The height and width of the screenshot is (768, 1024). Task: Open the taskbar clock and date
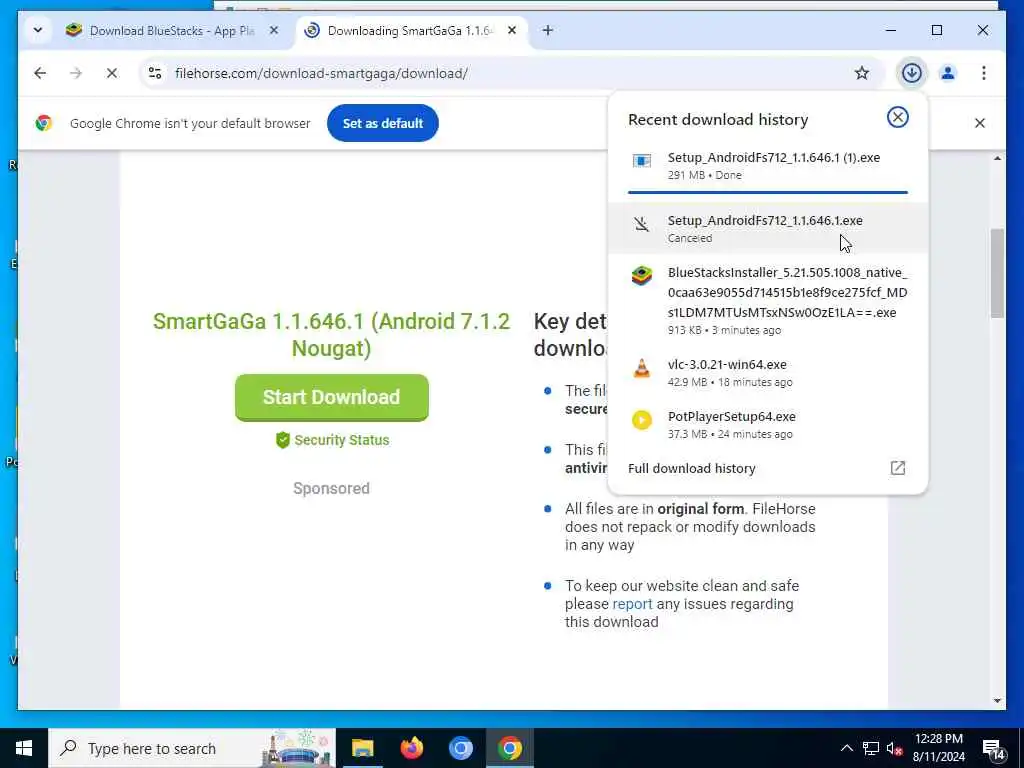click(x=938, y=748)
